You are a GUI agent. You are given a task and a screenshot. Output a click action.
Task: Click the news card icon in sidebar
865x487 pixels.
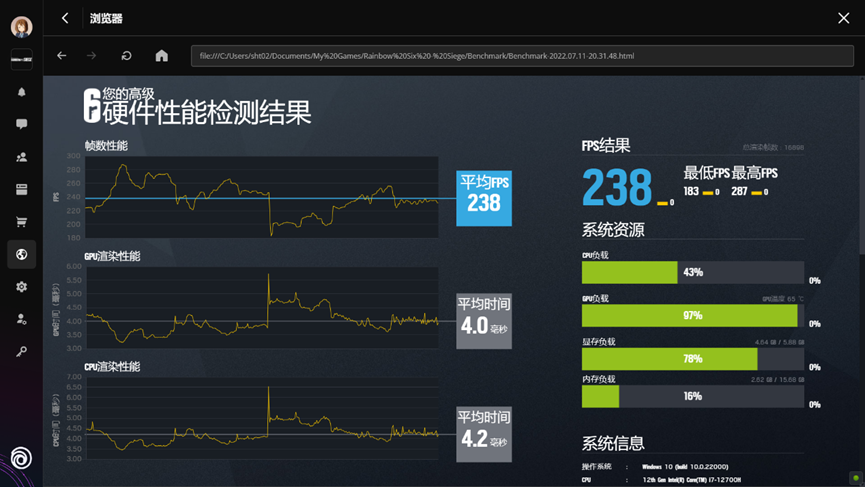21,189
